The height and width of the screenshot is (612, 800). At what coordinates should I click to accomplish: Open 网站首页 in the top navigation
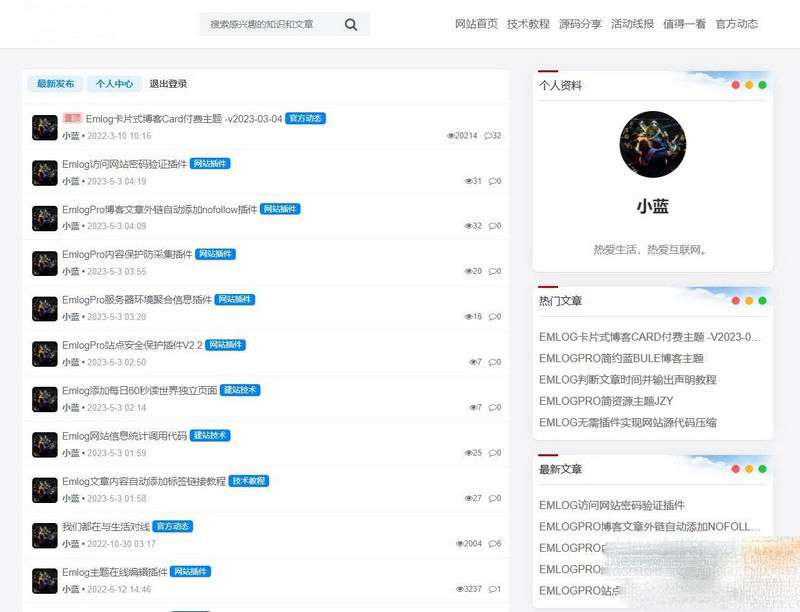476,24
